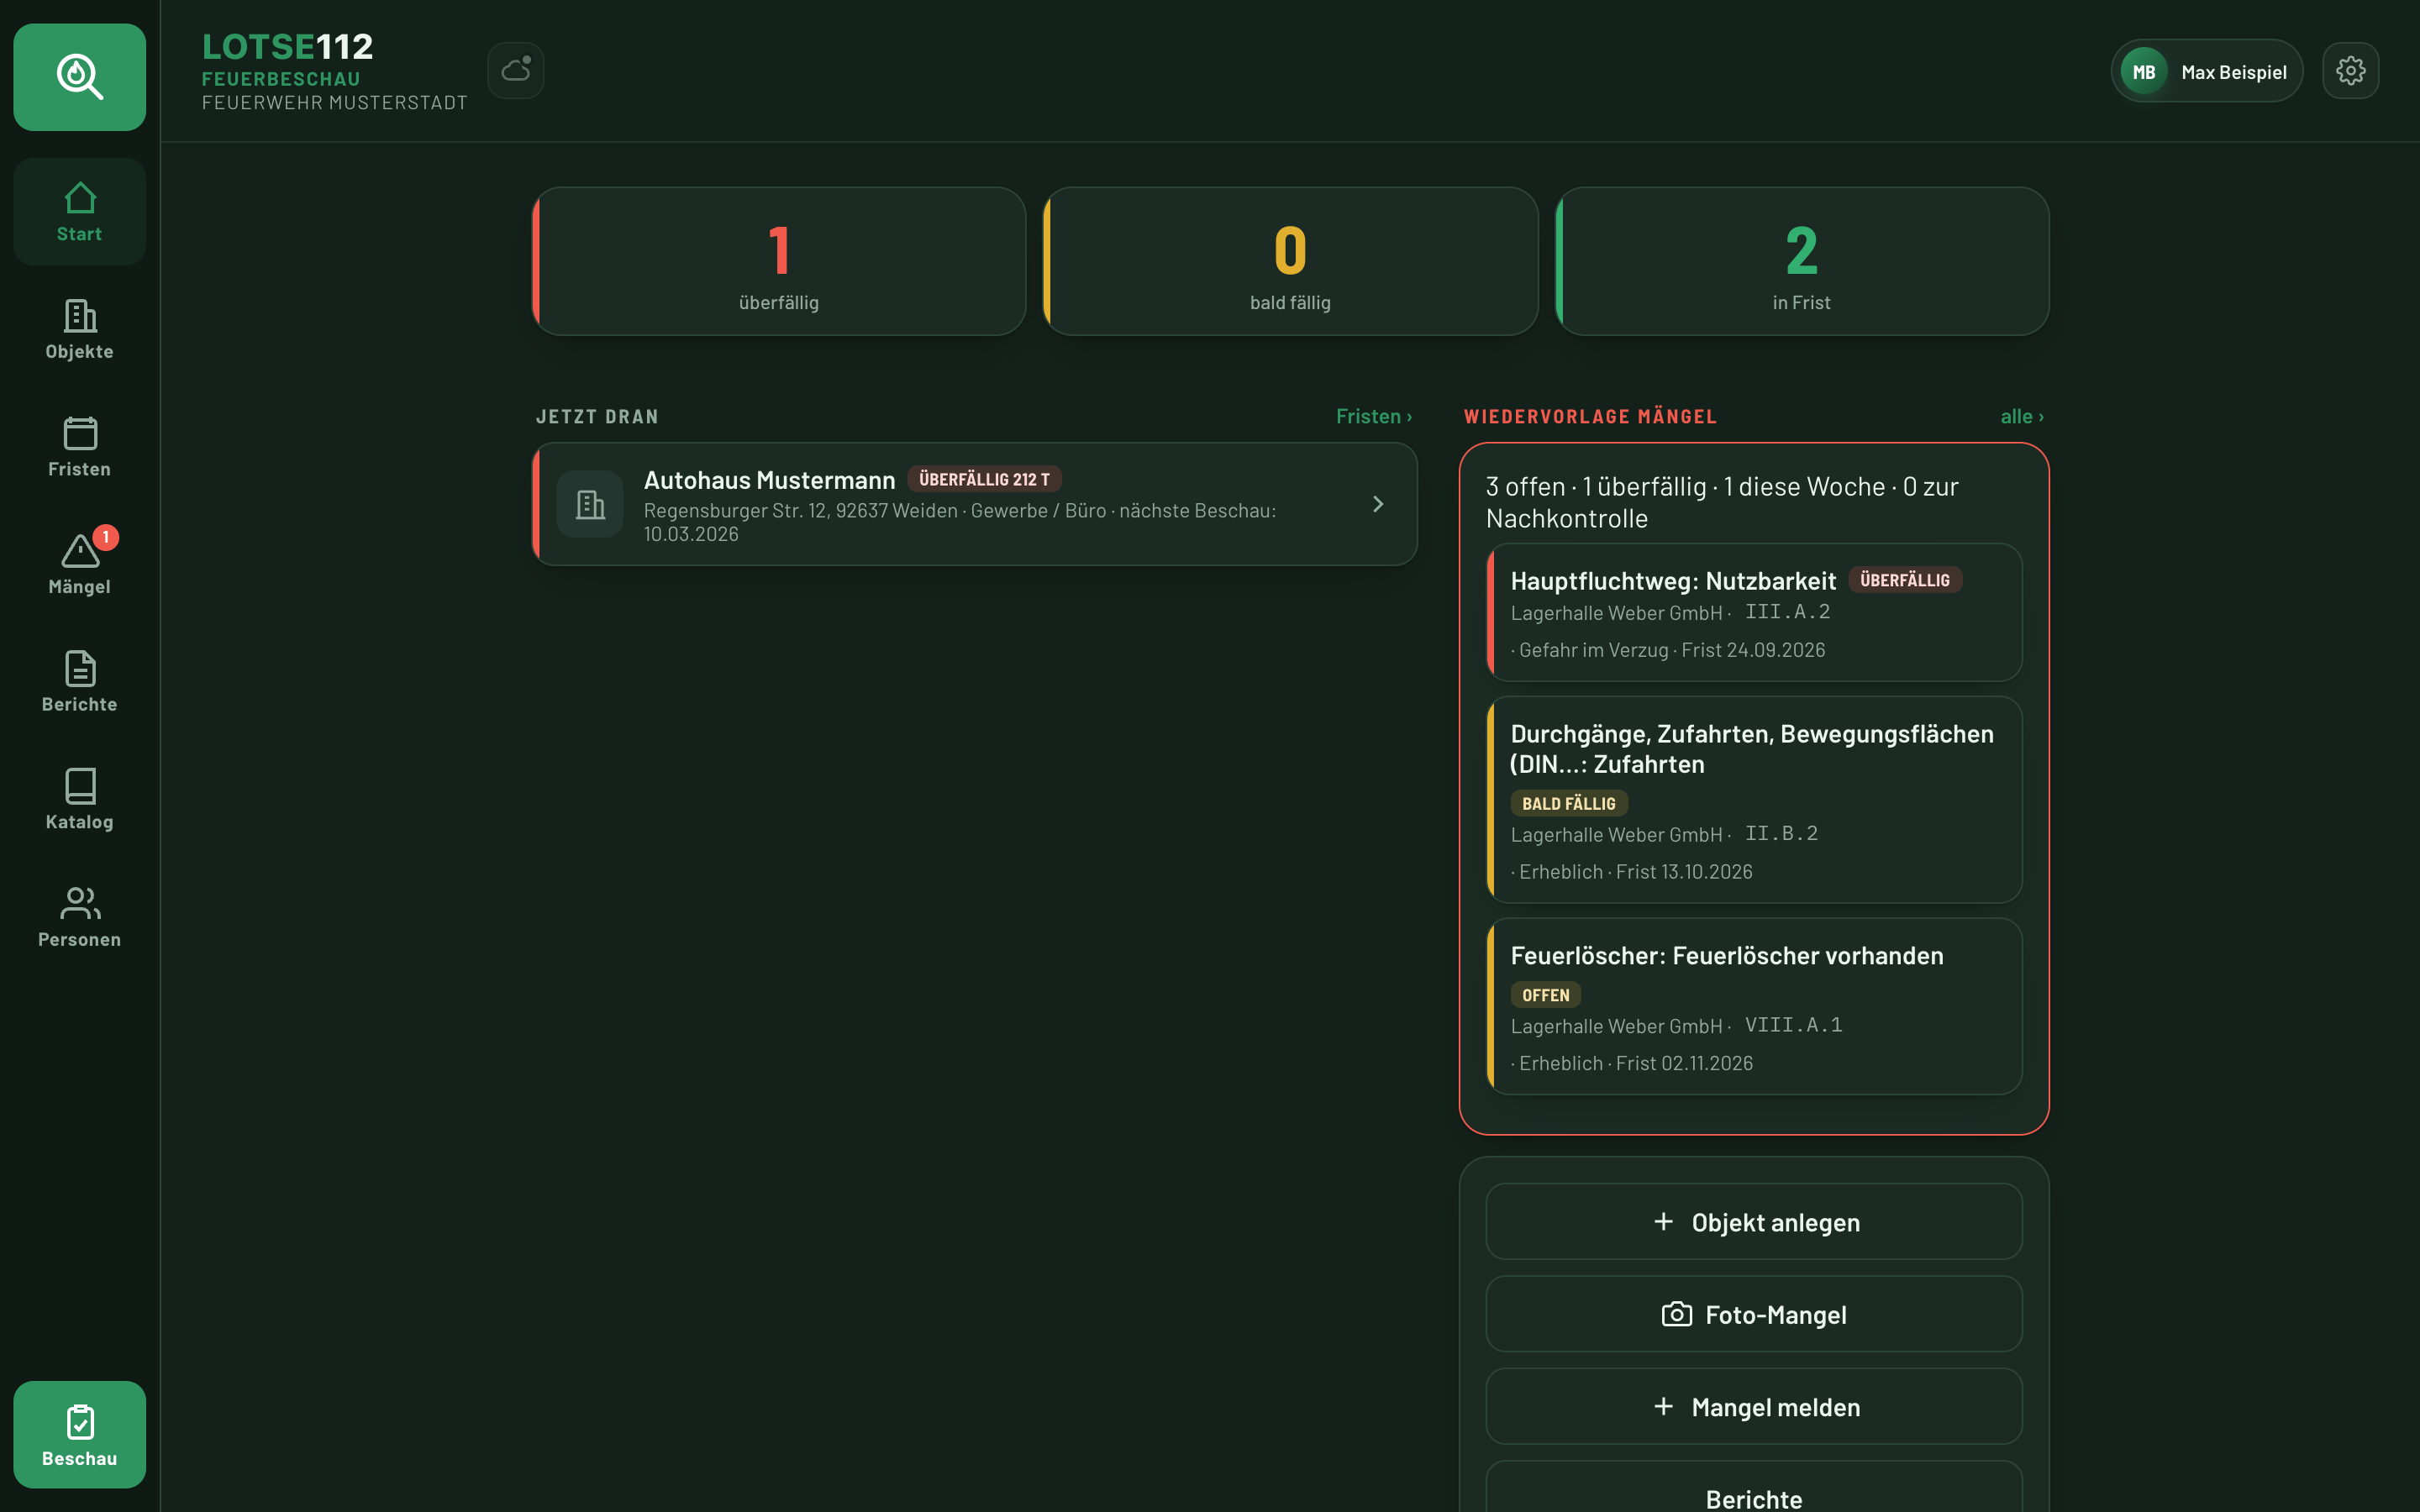Open the Katalog book section
This screenshot has width=2420, height=1512.
79,800
